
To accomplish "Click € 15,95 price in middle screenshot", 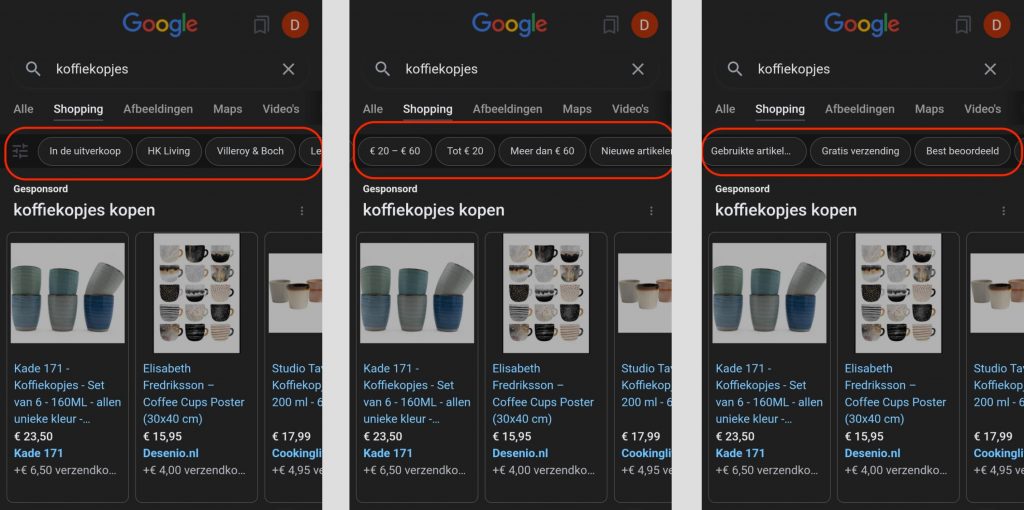I will tap(512, 436).
